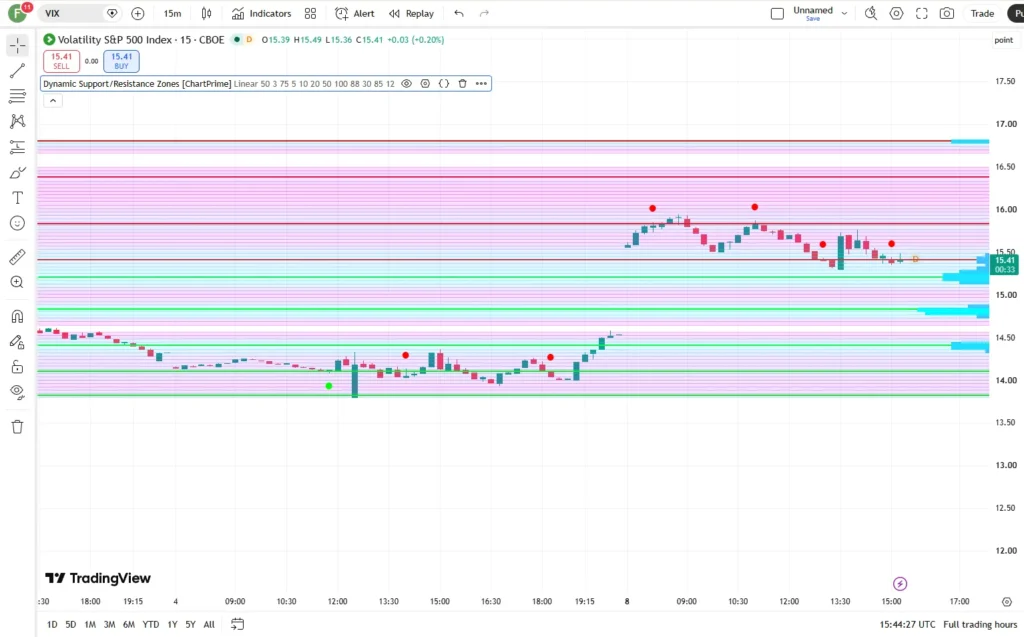Take a chart snapshot with camera icon
The height and width of the screenshot is (637, 1024).
(947, 13)
